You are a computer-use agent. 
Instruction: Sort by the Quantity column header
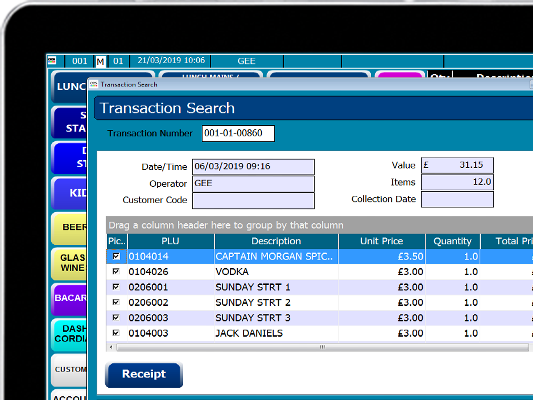[452, 241]
